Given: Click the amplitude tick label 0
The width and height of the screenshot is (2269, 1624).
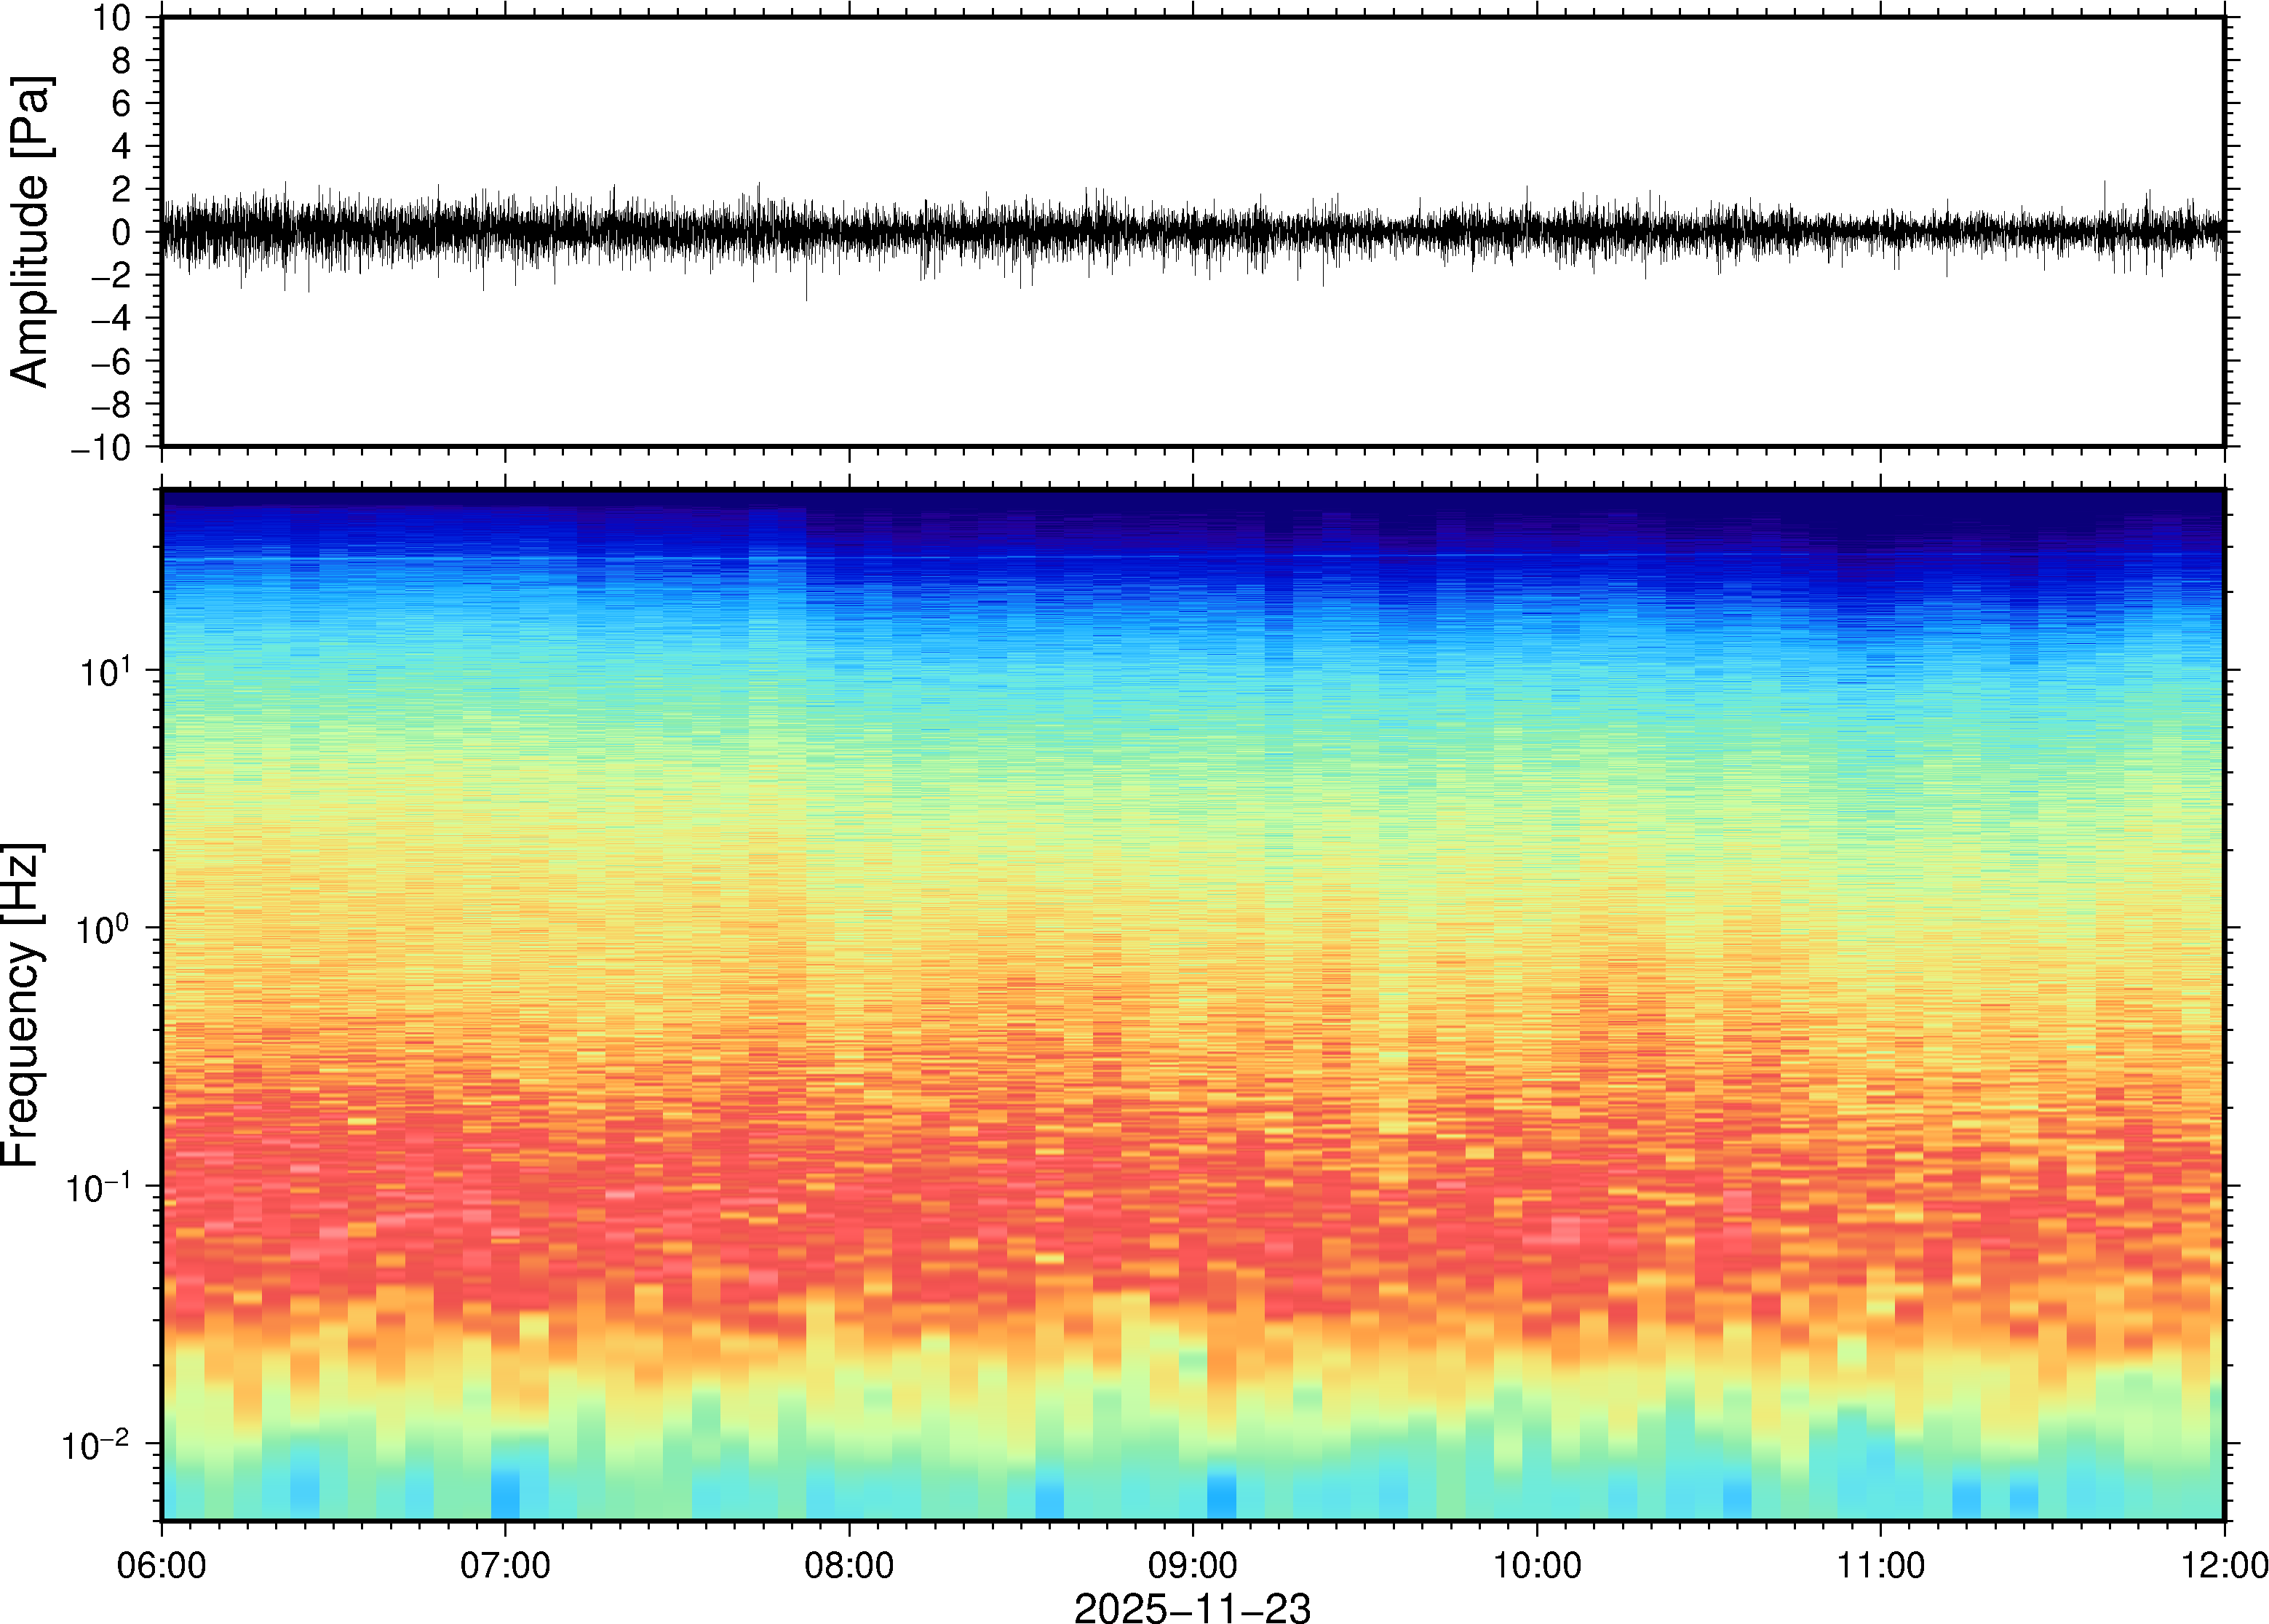Looking at the screenshot, I should [x=122, y=233].
